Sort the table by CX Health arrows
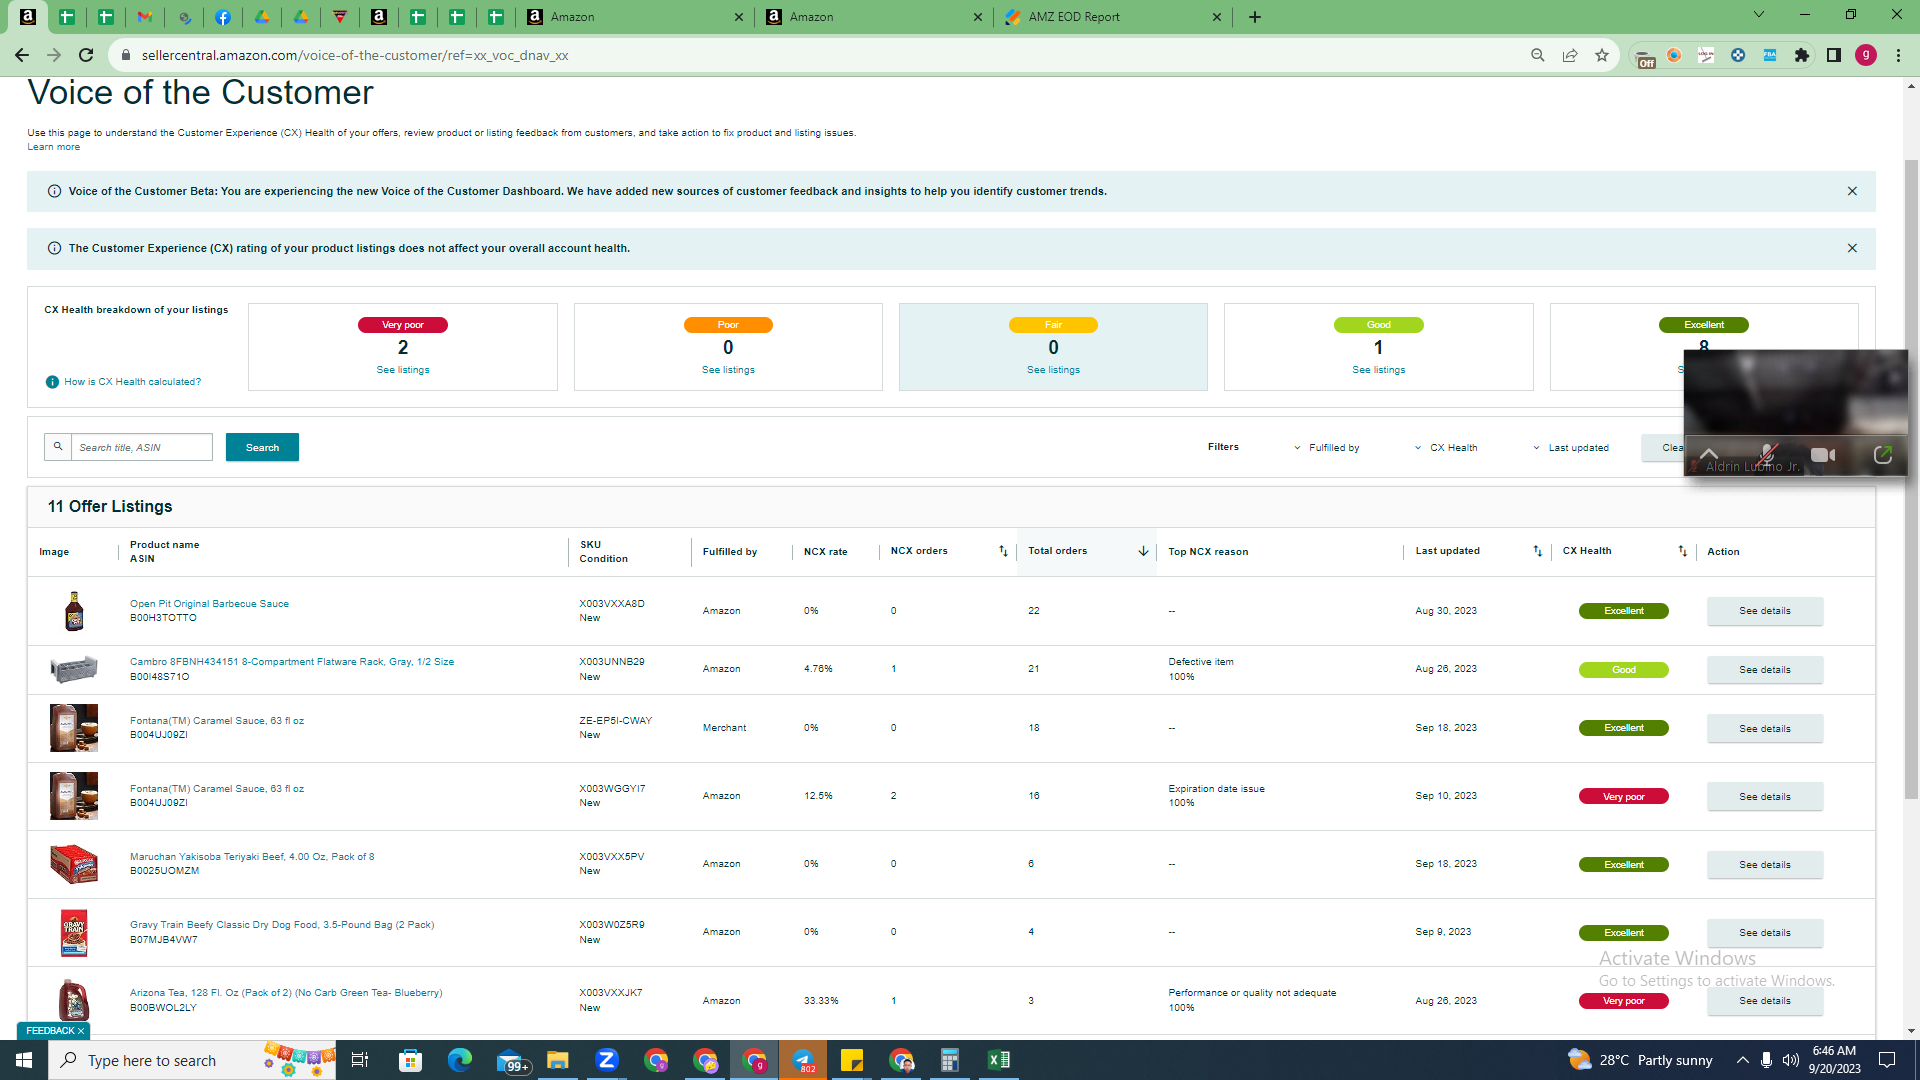Screen dimensions: 1920x1080 pyautogui.click(x=1683, y=551)
